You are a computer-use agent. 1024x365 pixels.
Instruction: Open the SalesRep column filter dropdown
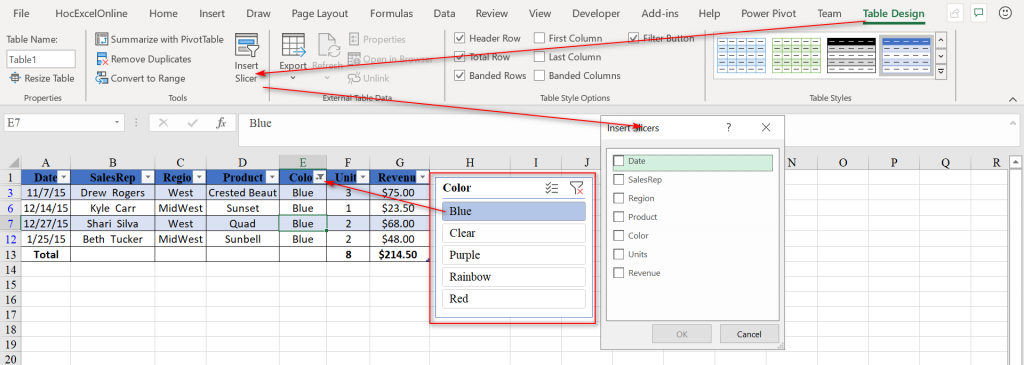click(x=148, y=177)
